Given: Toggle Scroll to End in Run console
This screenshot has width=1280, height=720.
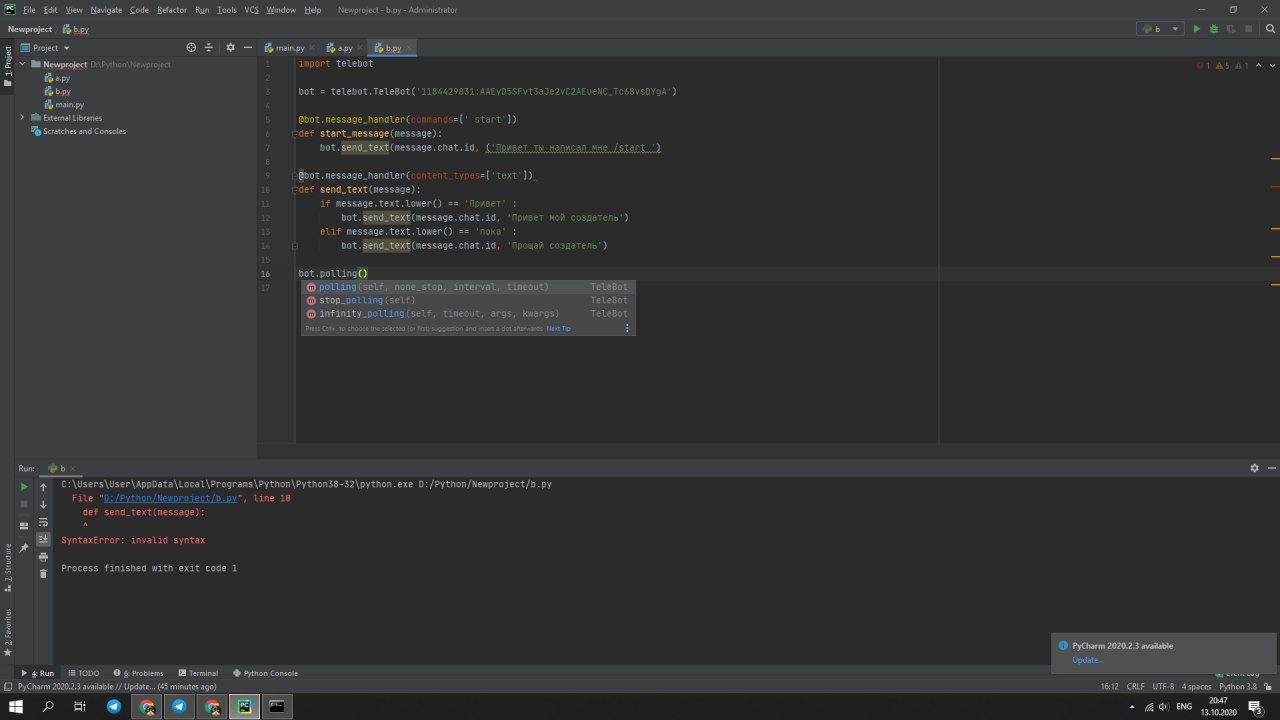Looking at the screenshot, I should coord(43,539).
